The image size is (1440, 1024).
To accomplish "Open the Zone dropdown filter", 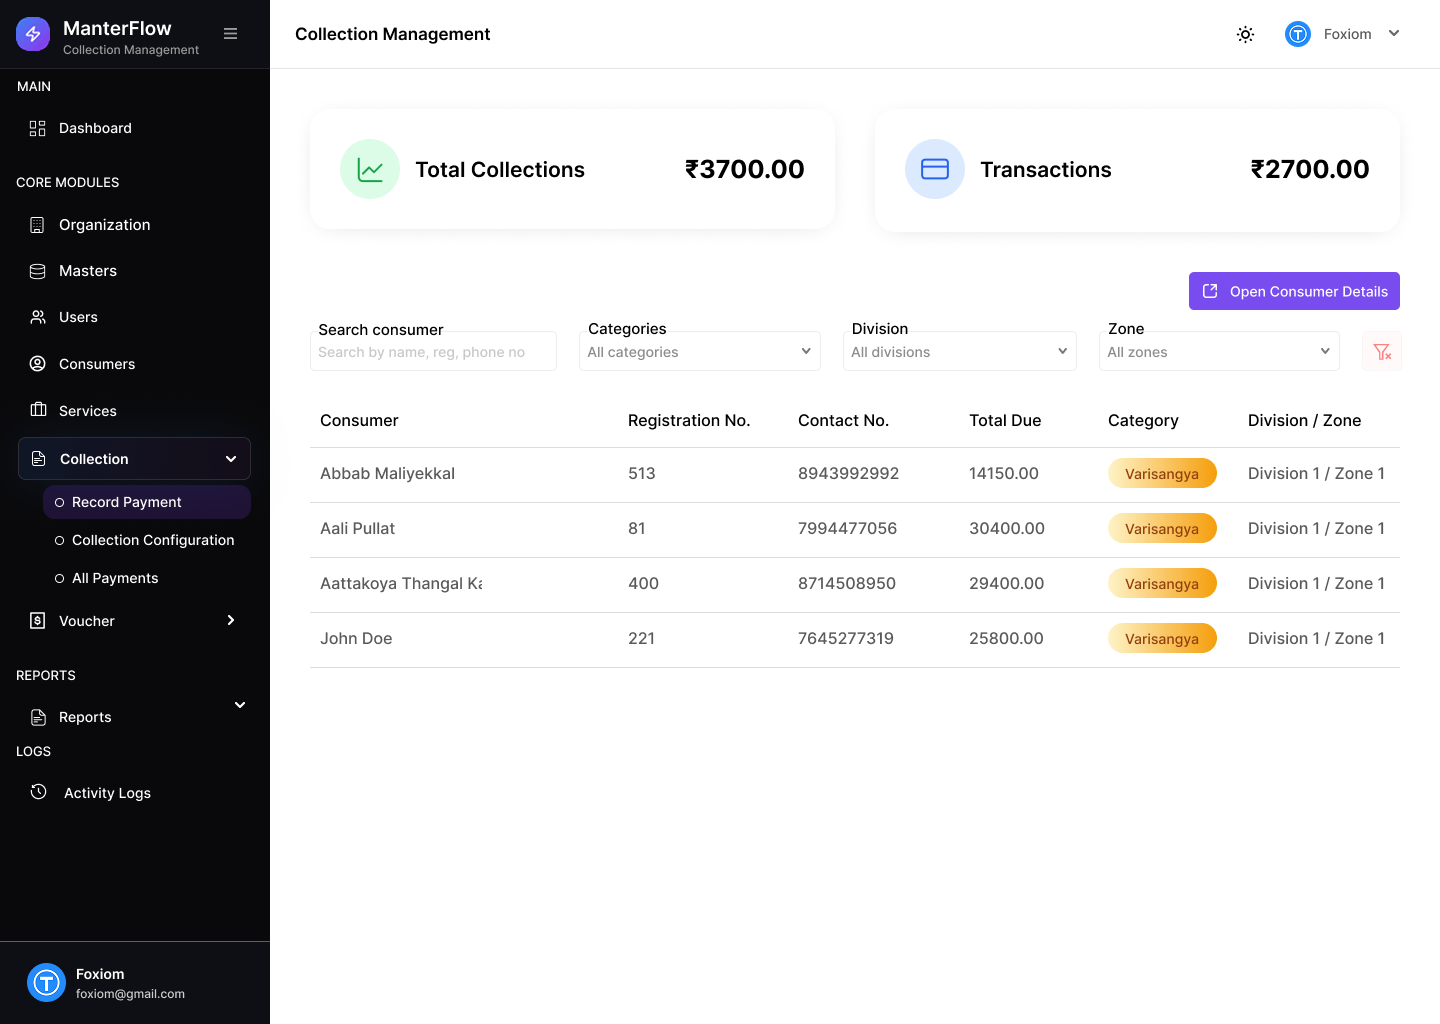I will tap(1218, 351).
